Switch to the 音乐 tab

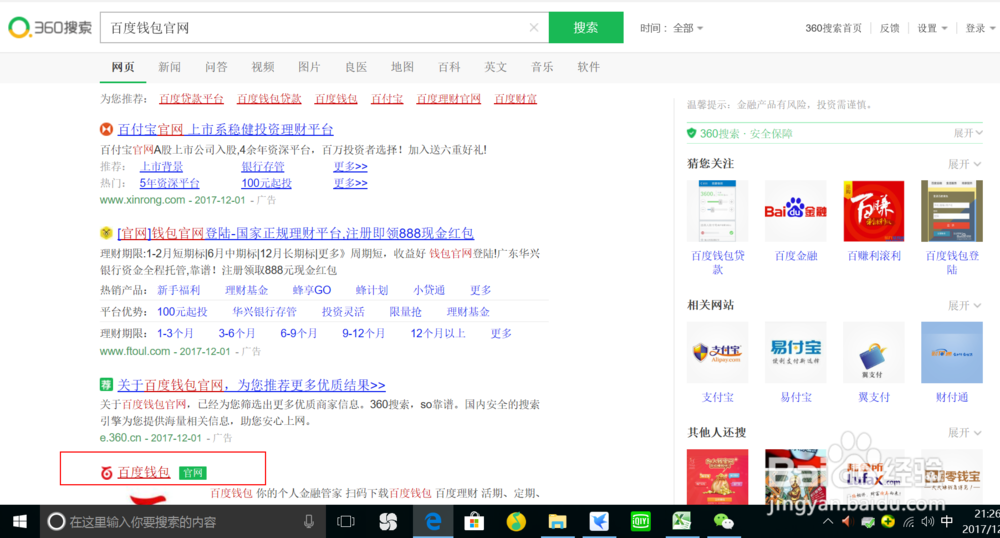(x=542, y=67)
